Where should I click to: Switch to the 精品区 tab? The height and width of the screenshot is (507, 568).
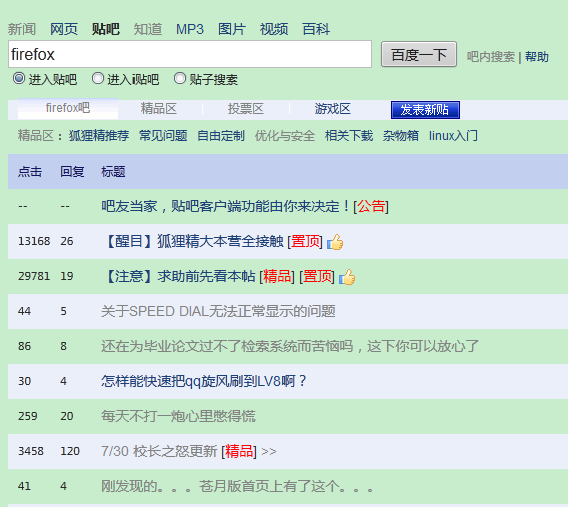159,109
